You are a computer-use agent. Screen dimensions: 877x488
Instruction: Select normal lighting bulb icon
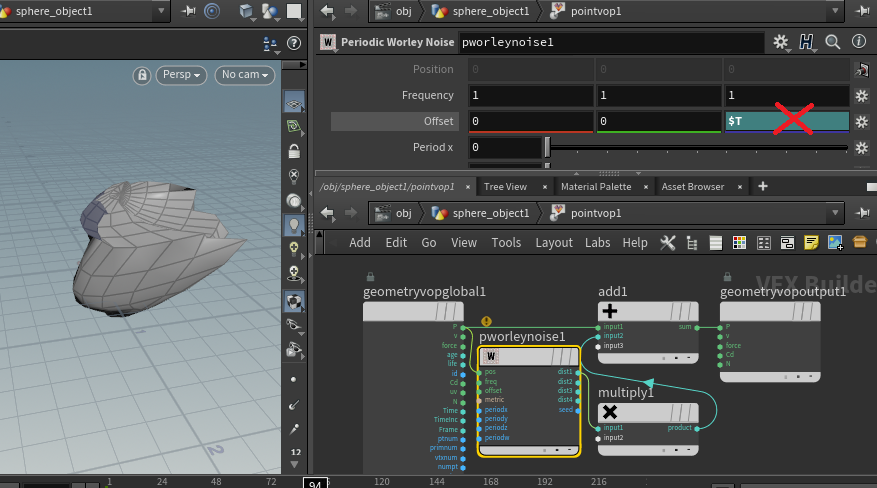tap(294, 225)
